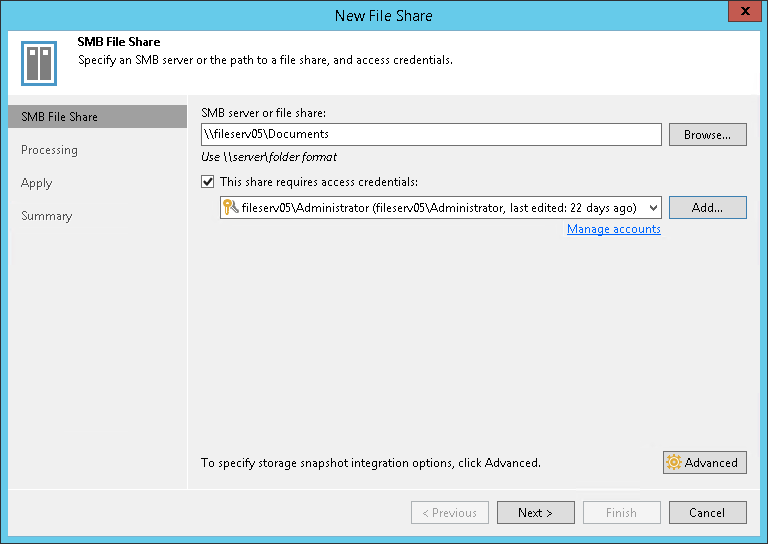Image resolution: width=768 pixels, height=544 pixels.
Task: Click the disabled Finish button
Action: coord(622,512)
